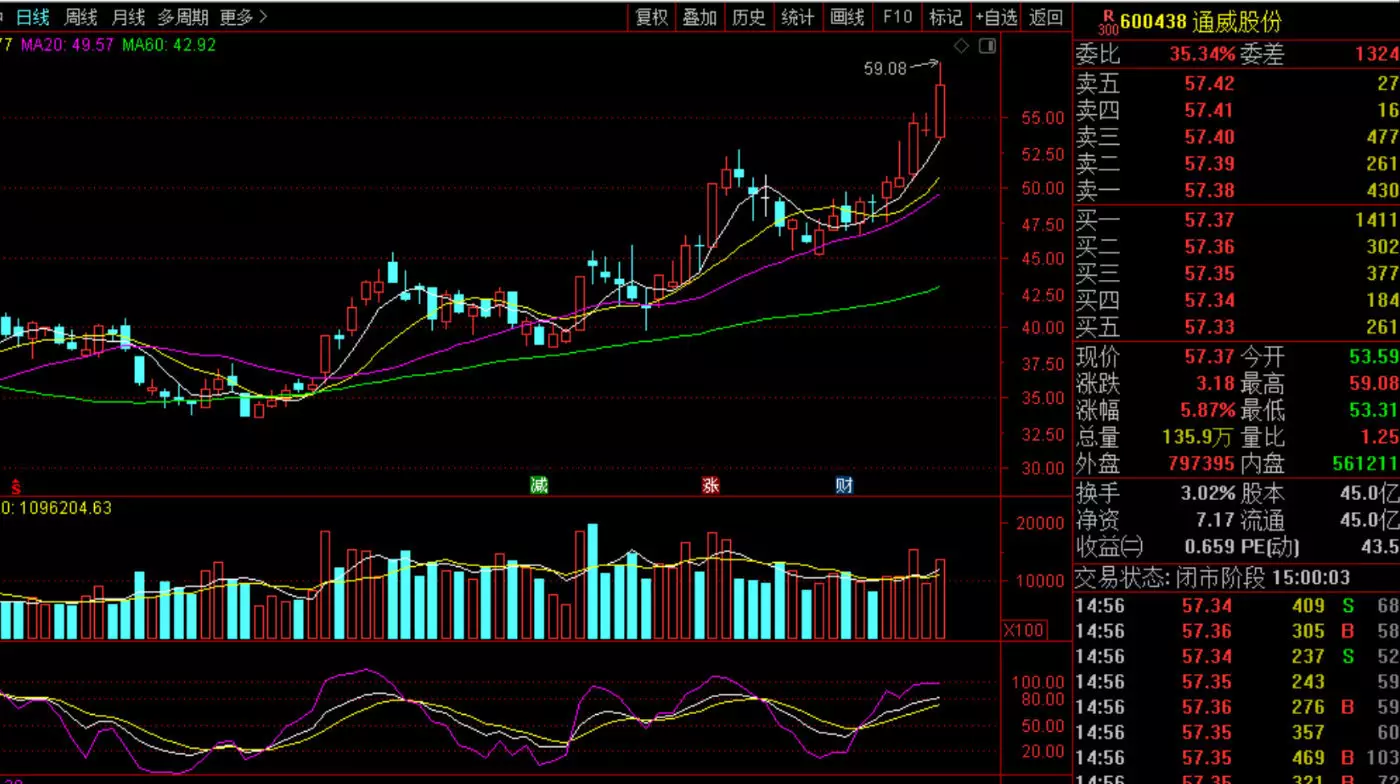Activate 画线 drawing tools
The width and height of the screenshot is (1400, 784).
click(847, 17)
